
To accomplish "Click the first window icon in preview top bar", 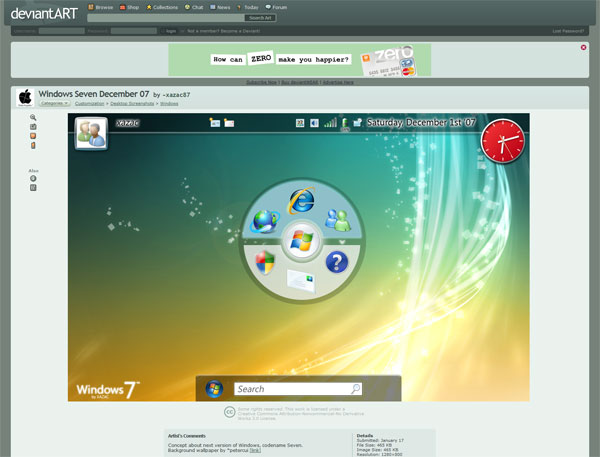I will (215, 123).
